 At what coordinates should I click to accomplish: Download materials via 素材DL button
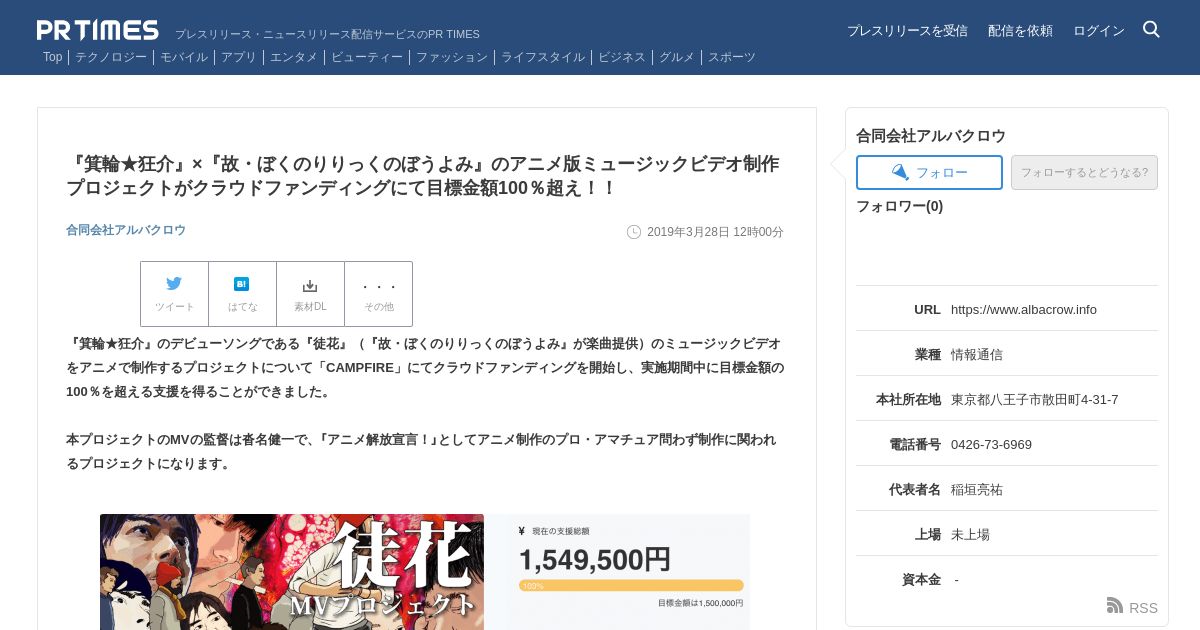[x=310, y=294]
